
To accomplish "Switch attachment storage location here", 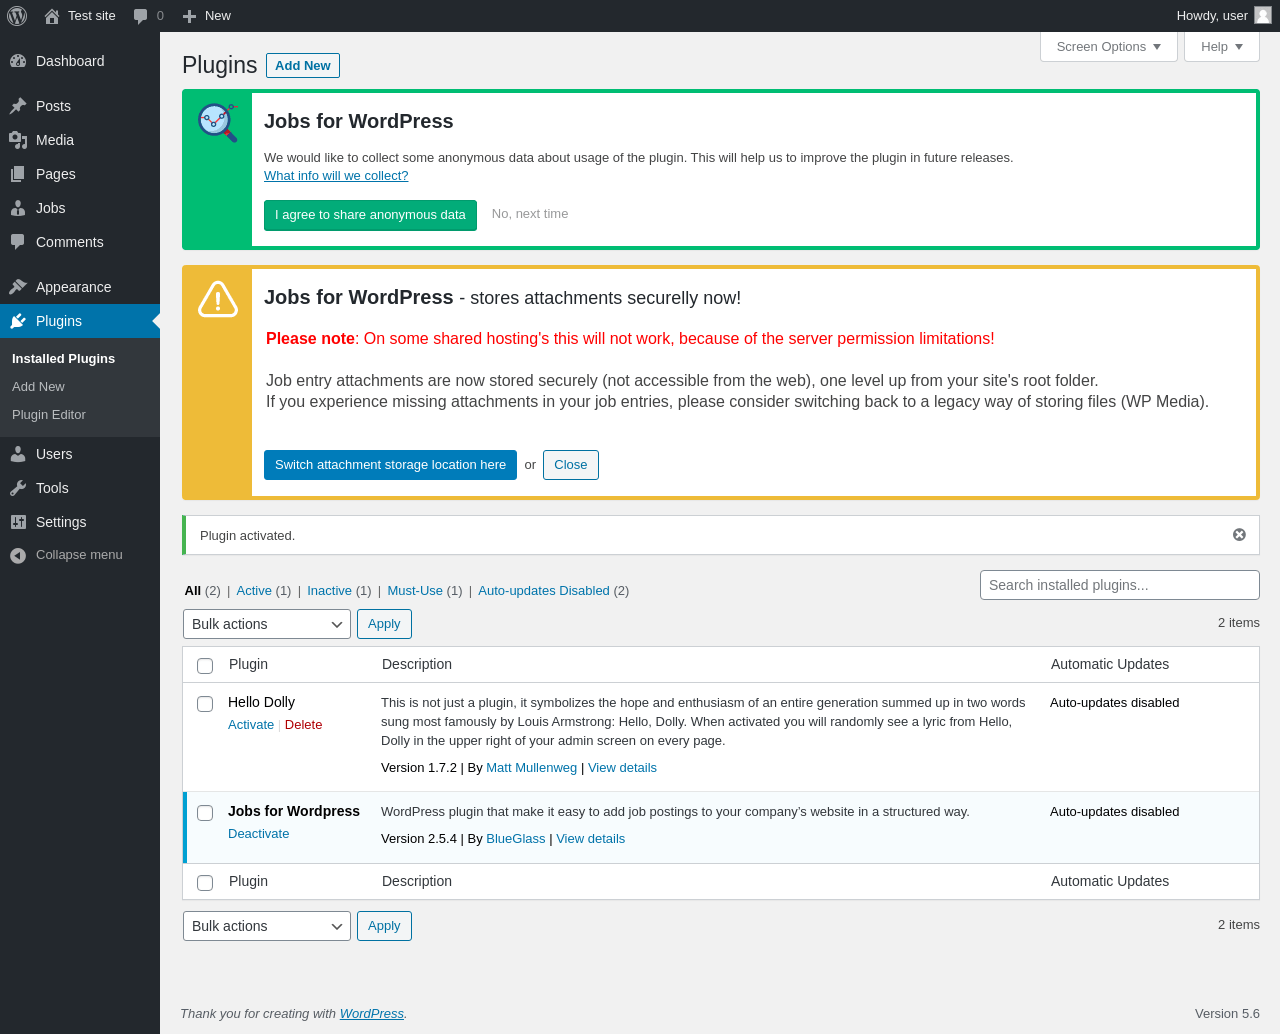I will tap(390, 465).
